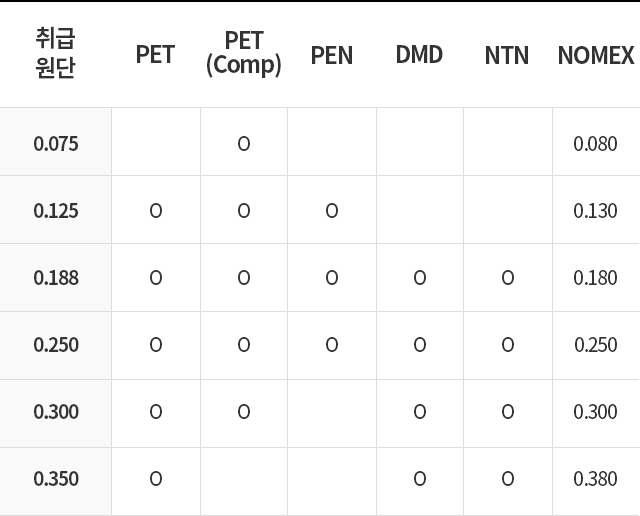Click the O mark for PET (Comp) at 0.075
Viewport: 640px width, 516px height.
click(x=244, y=144)
